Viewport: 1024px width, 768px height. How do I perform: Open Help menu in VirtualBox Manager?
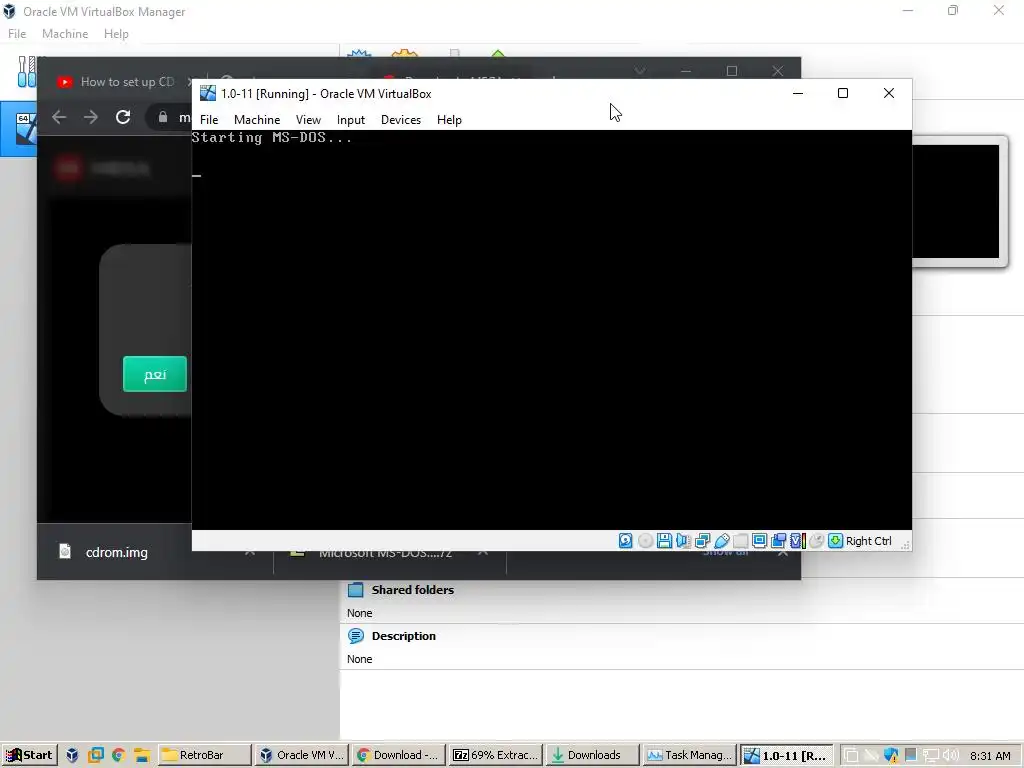click(x=116, y=34)
